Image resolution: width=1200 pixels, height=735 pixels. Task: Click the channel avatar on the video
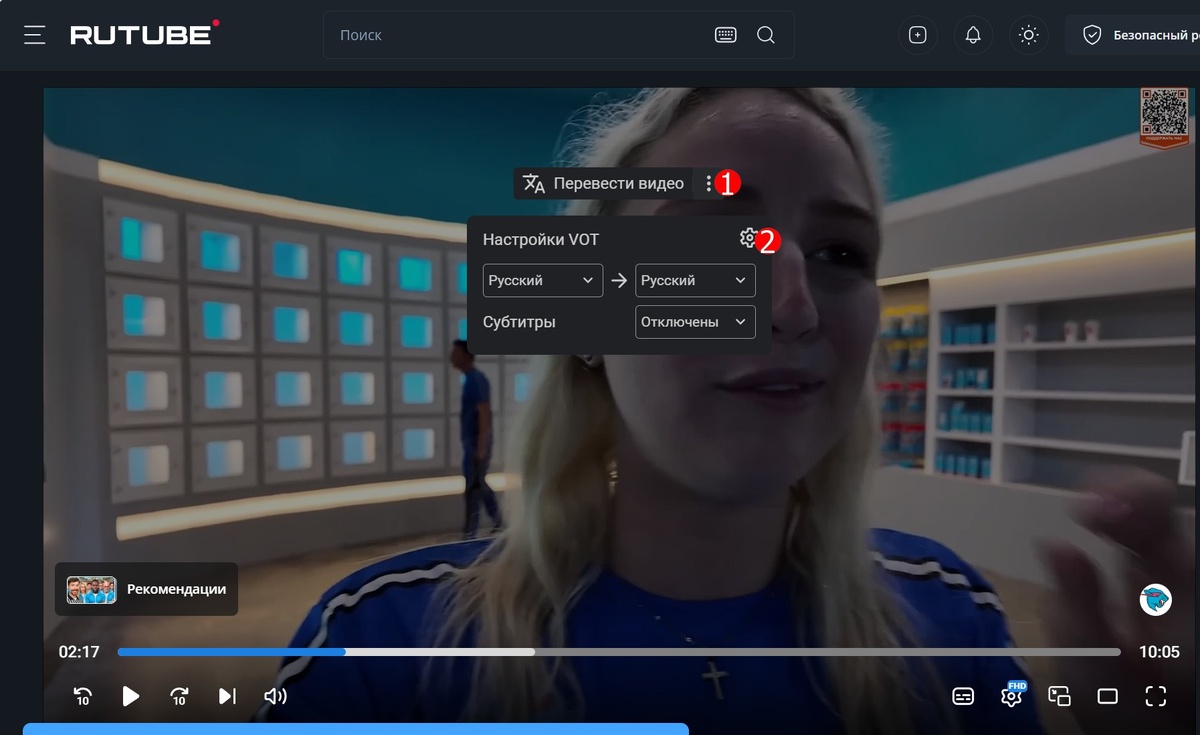(x=1155, y=599)
